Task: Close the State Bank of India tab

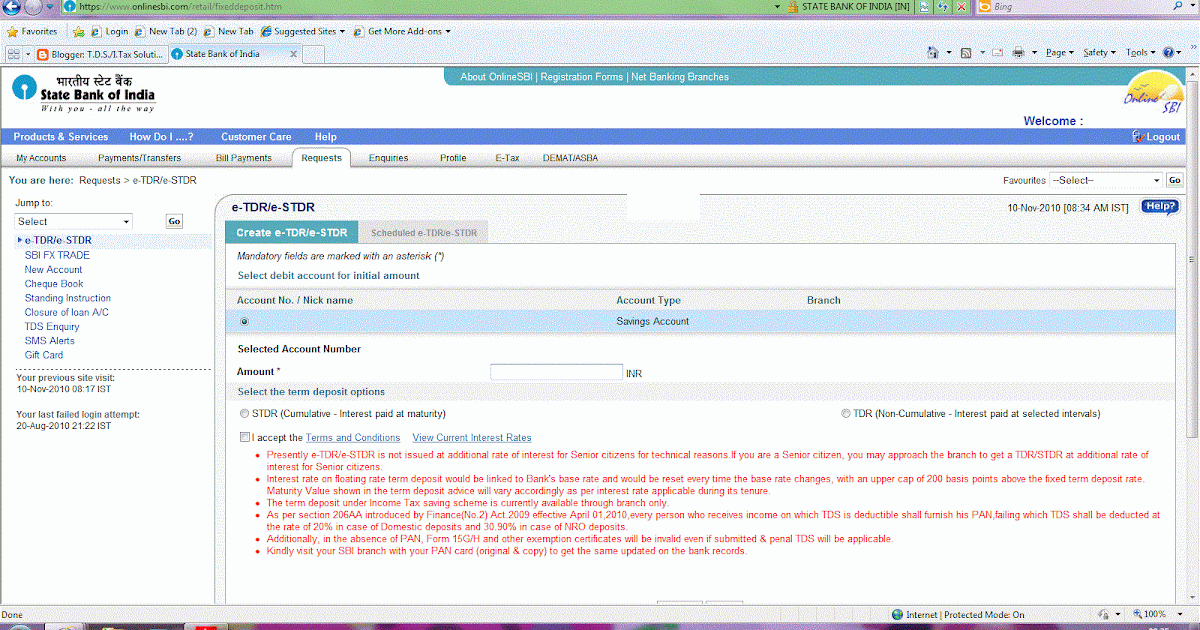Action: [x=291, y=54]
